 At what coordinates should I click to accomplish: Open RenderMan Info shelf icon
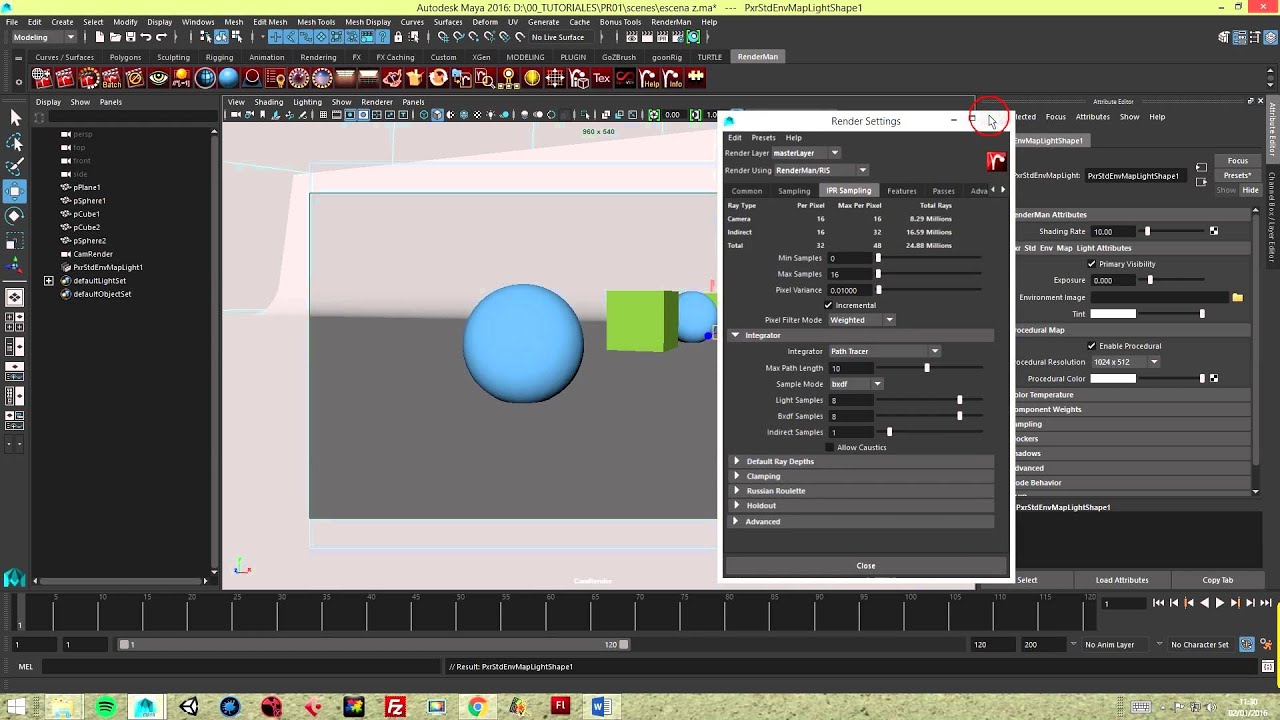[x=673, y=78]
